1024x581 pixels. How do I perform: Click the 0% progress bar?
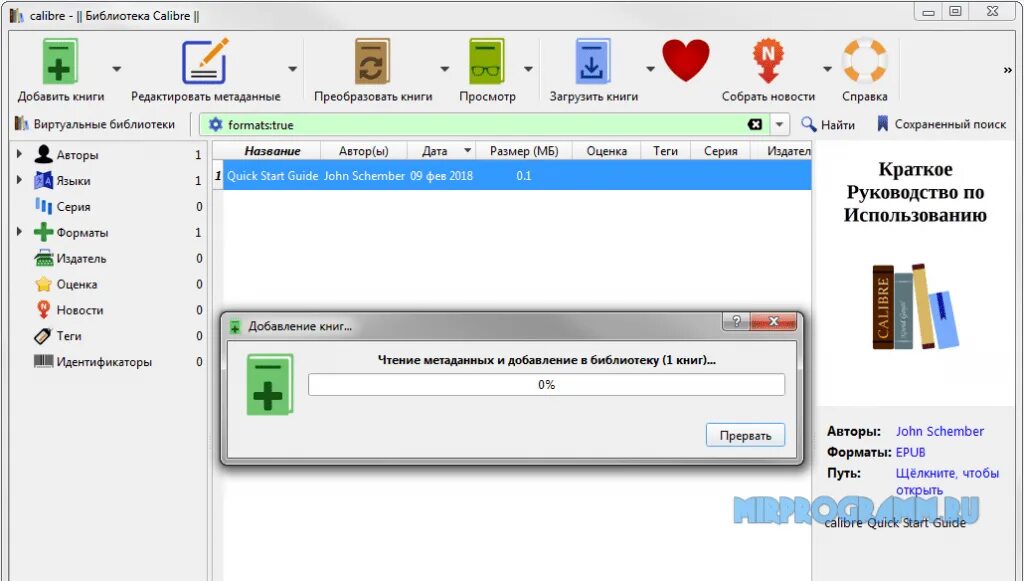tap(546, 385)
